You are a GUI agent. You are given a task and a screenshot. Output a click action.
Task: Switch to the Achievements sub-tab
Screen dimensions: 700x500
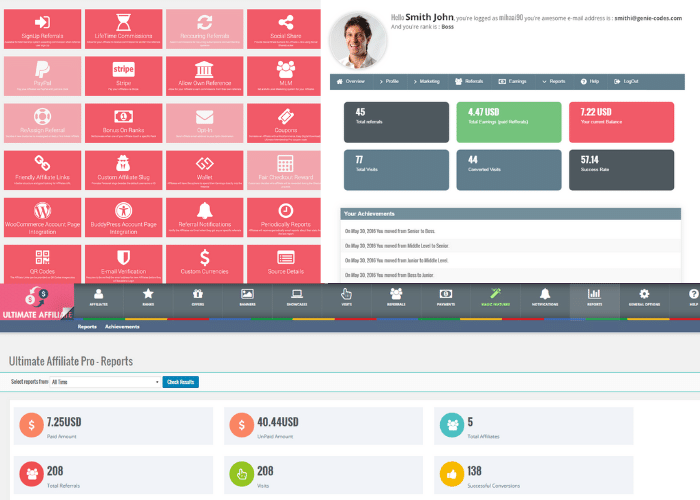[122, 327]
